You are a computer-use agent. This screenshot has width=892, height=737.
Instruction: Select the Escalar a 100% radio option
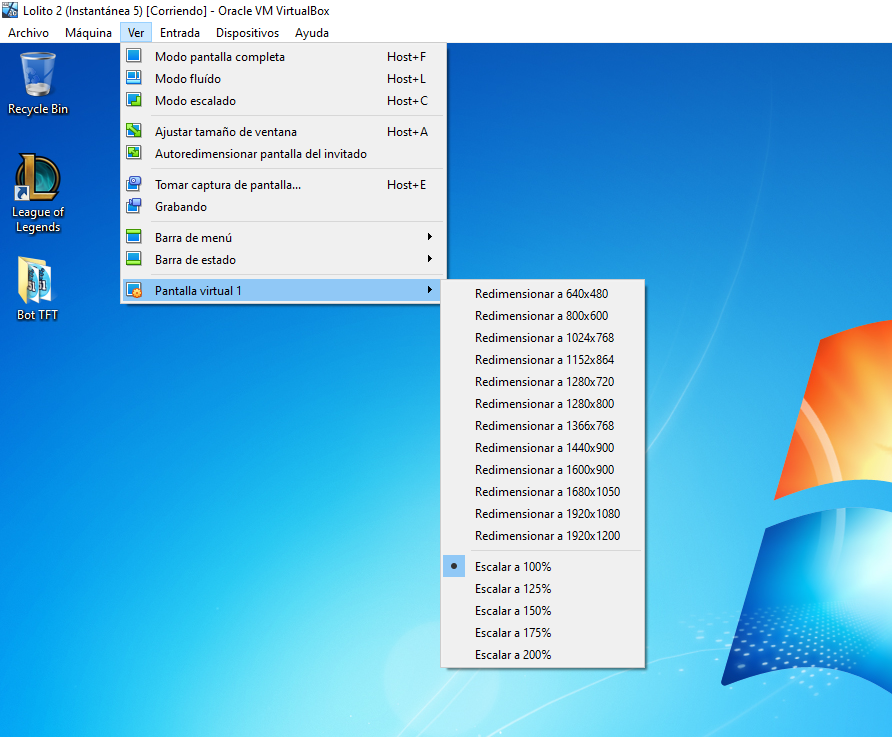[x=512, y=567]
